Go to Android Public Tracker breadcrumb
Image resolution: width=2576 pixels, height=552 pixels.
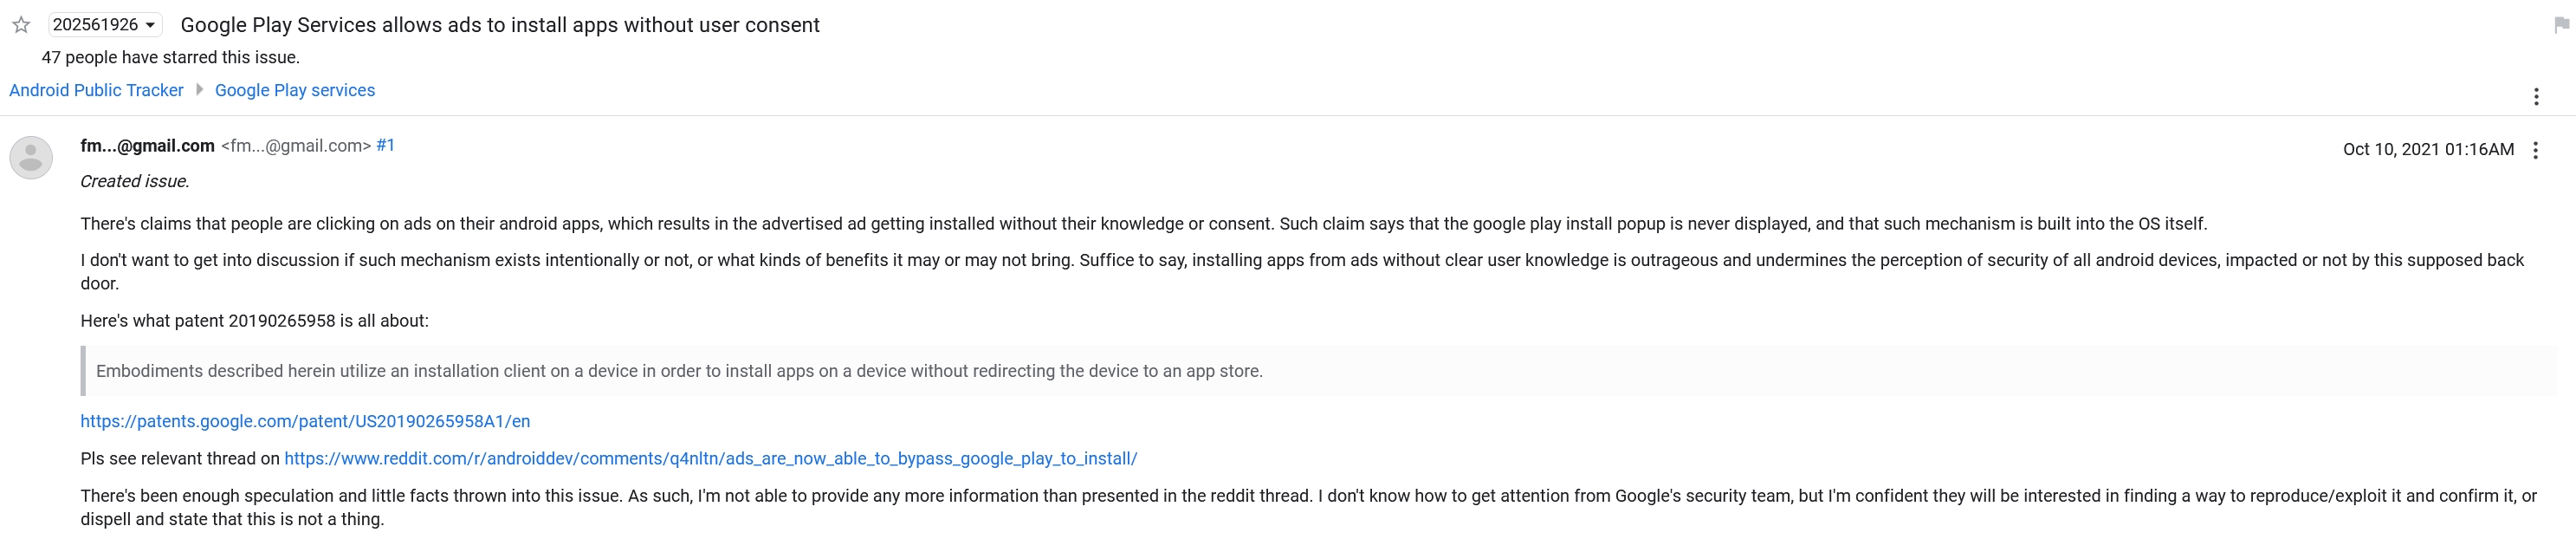96,90
